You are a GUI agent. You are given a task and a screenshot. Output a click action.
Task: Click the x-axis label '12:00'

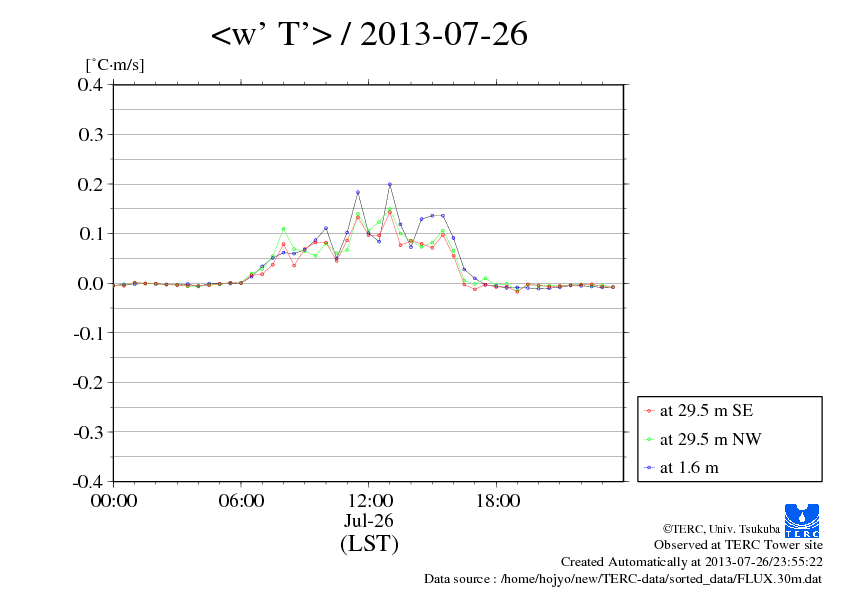click(x=370, y=501)
